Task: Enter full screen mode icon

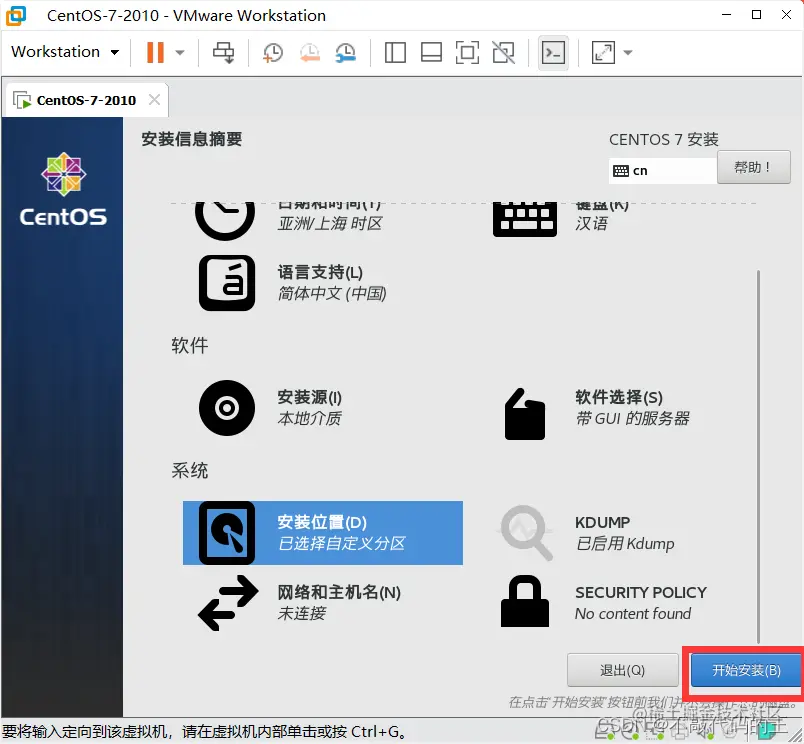Action: (467, 52)
